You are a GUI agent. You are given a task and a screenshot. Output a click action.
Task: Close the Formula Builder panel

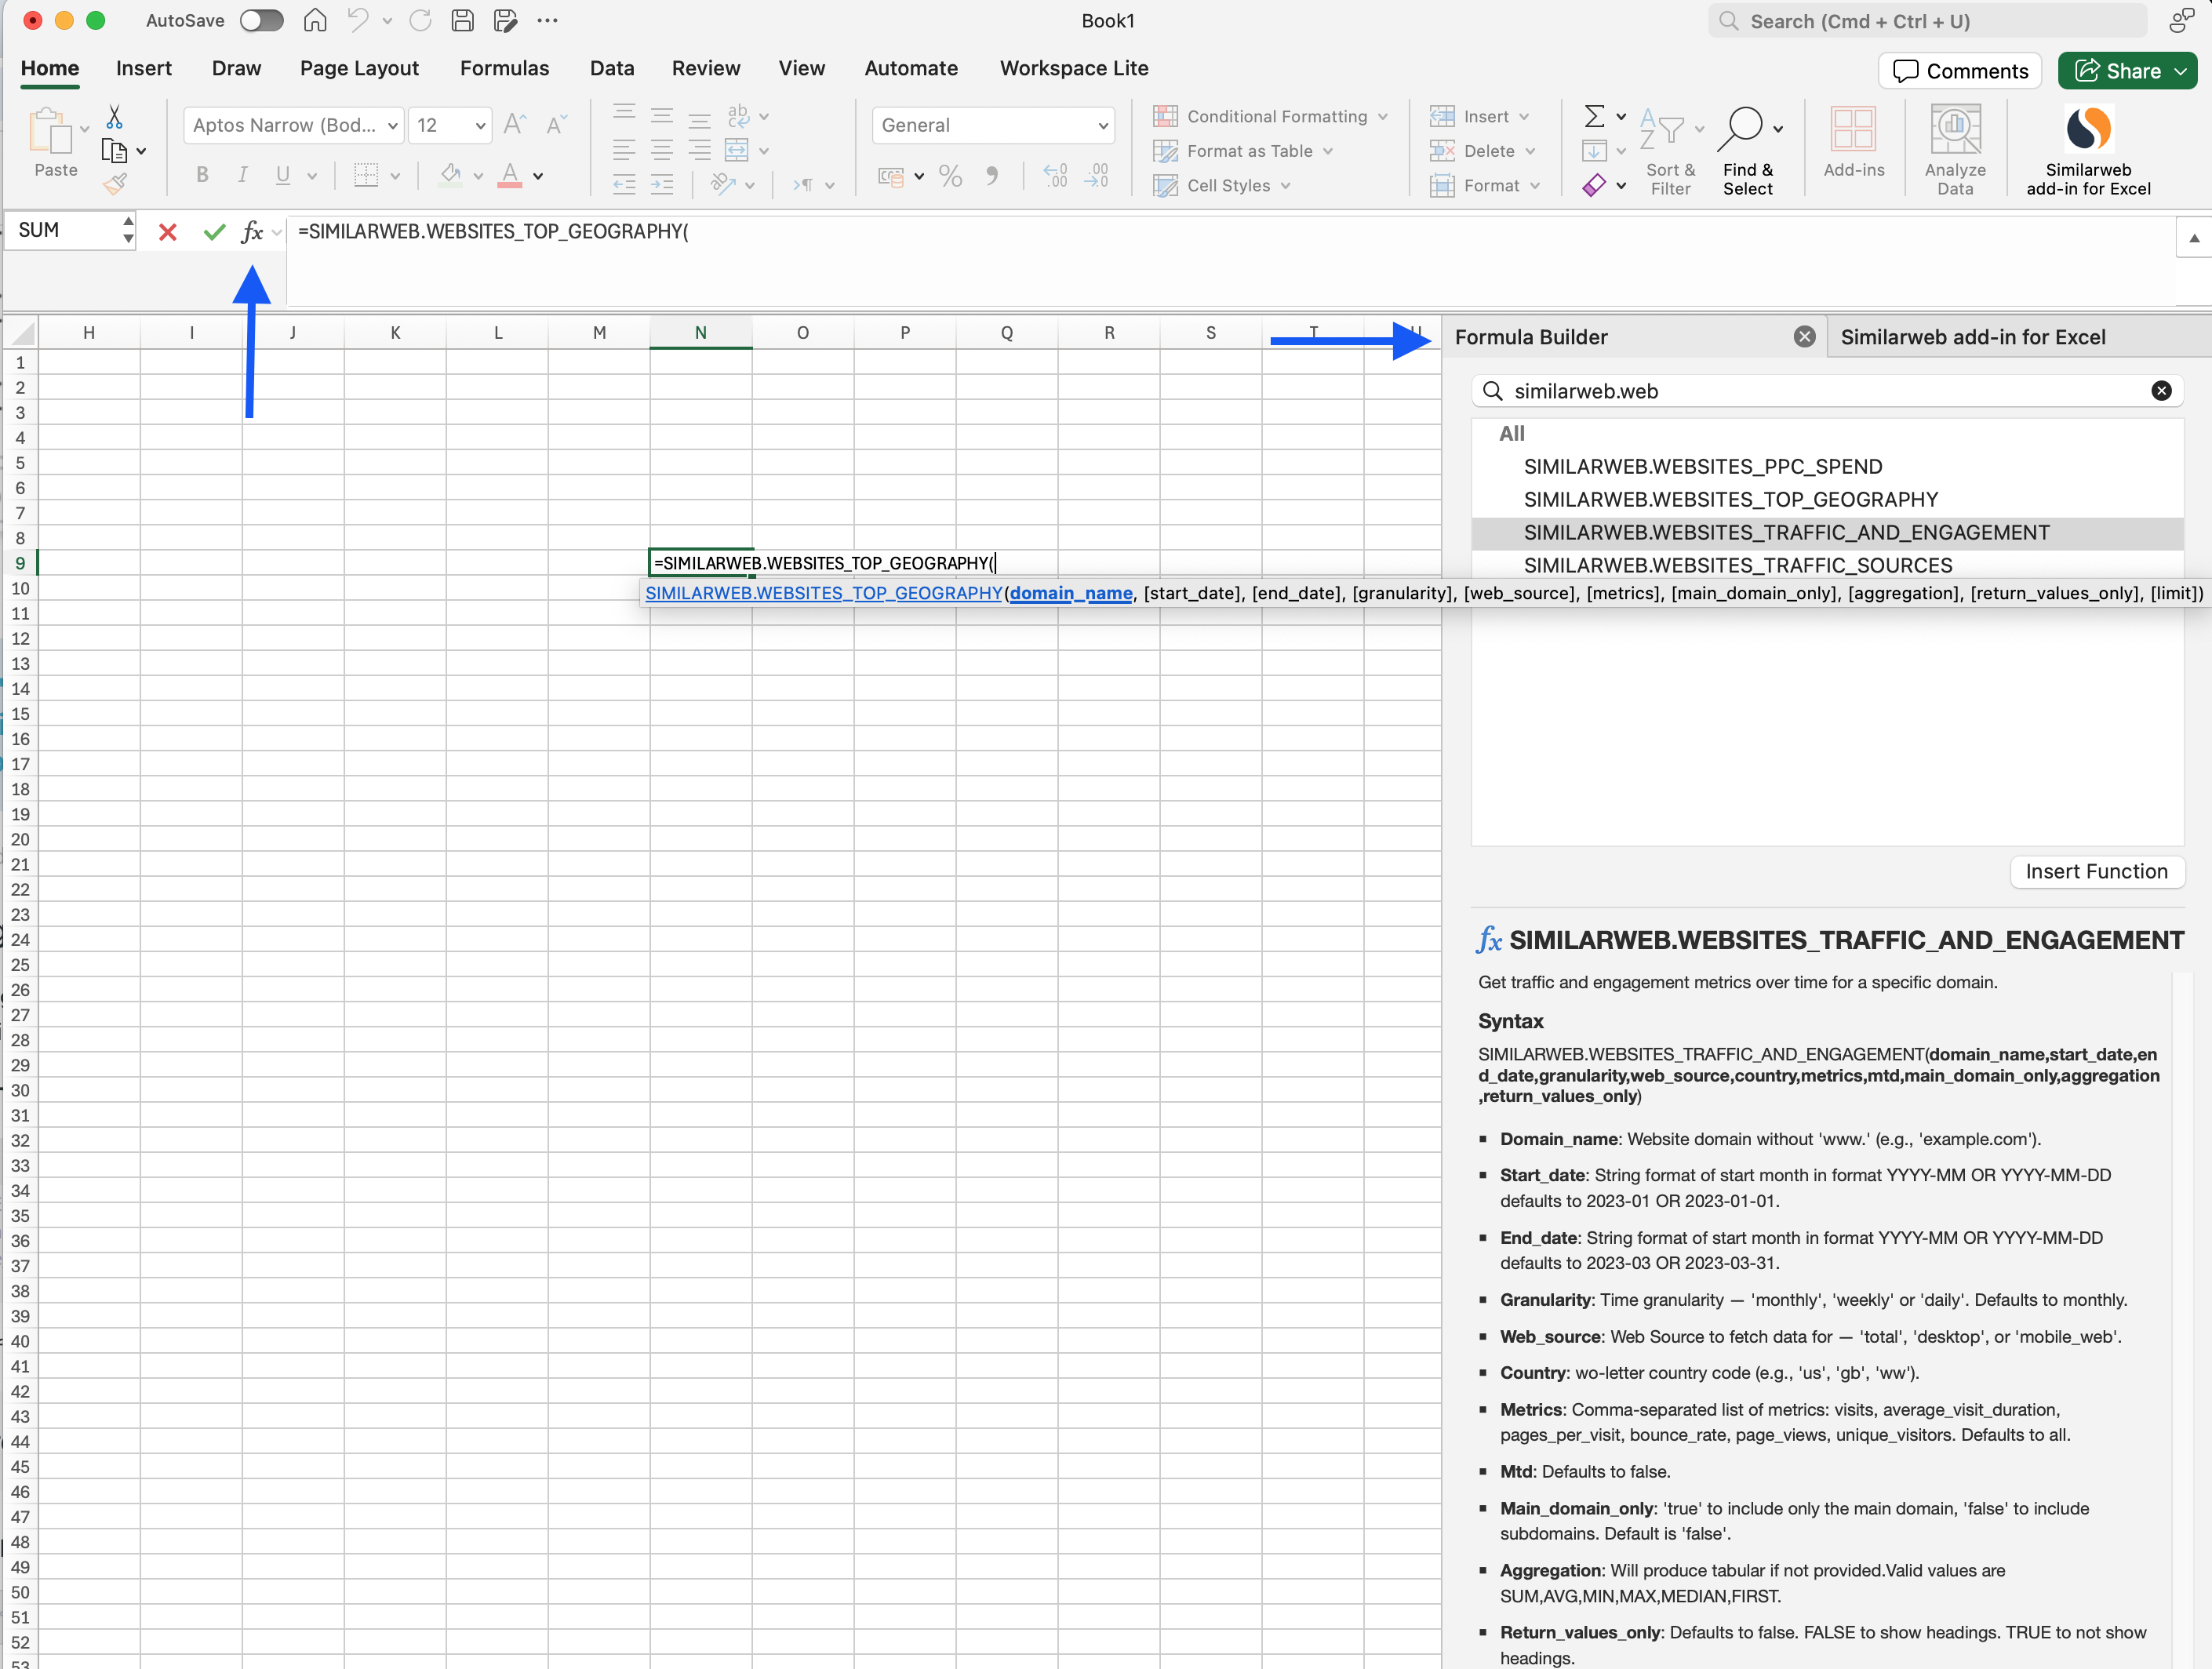point(1804,337)
